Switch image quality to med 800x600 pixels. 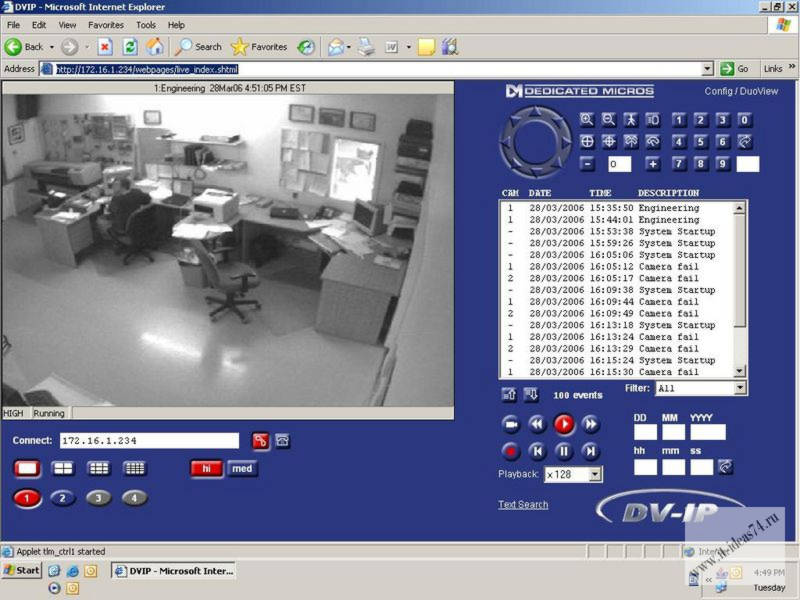242,468
